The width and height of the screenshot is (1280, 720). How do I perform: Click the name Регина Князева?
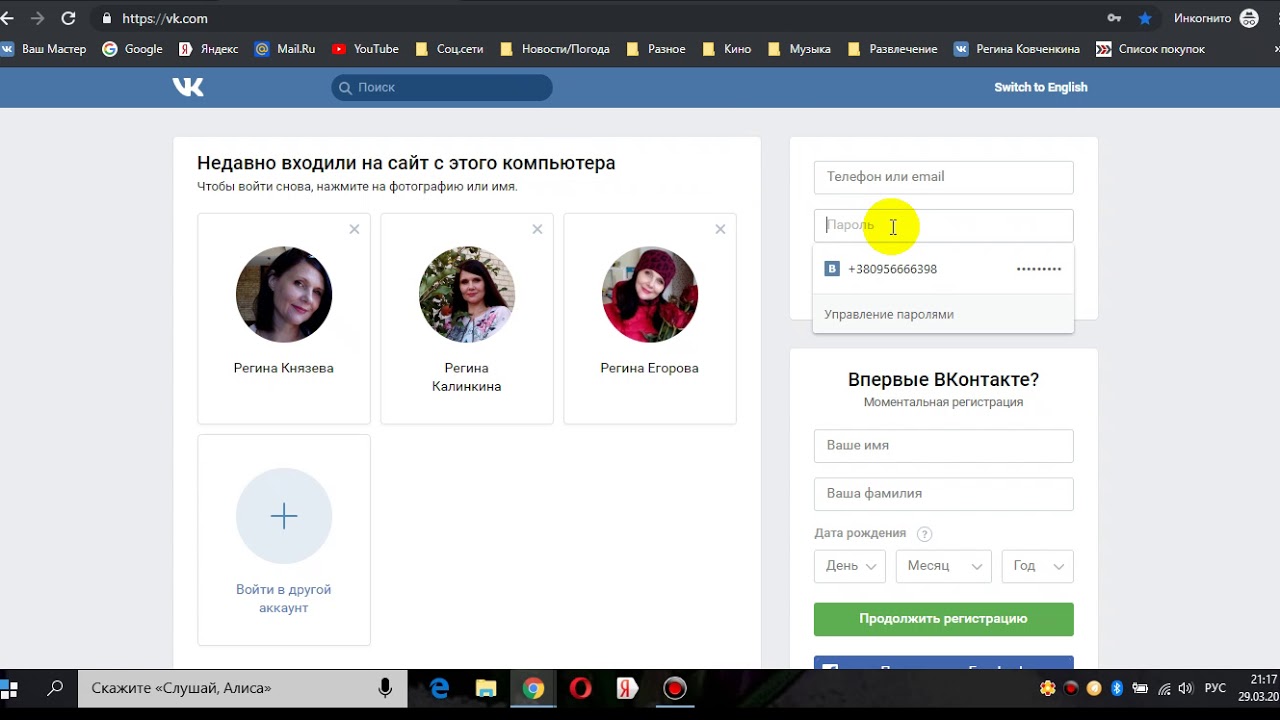click(x=284, y=368)
